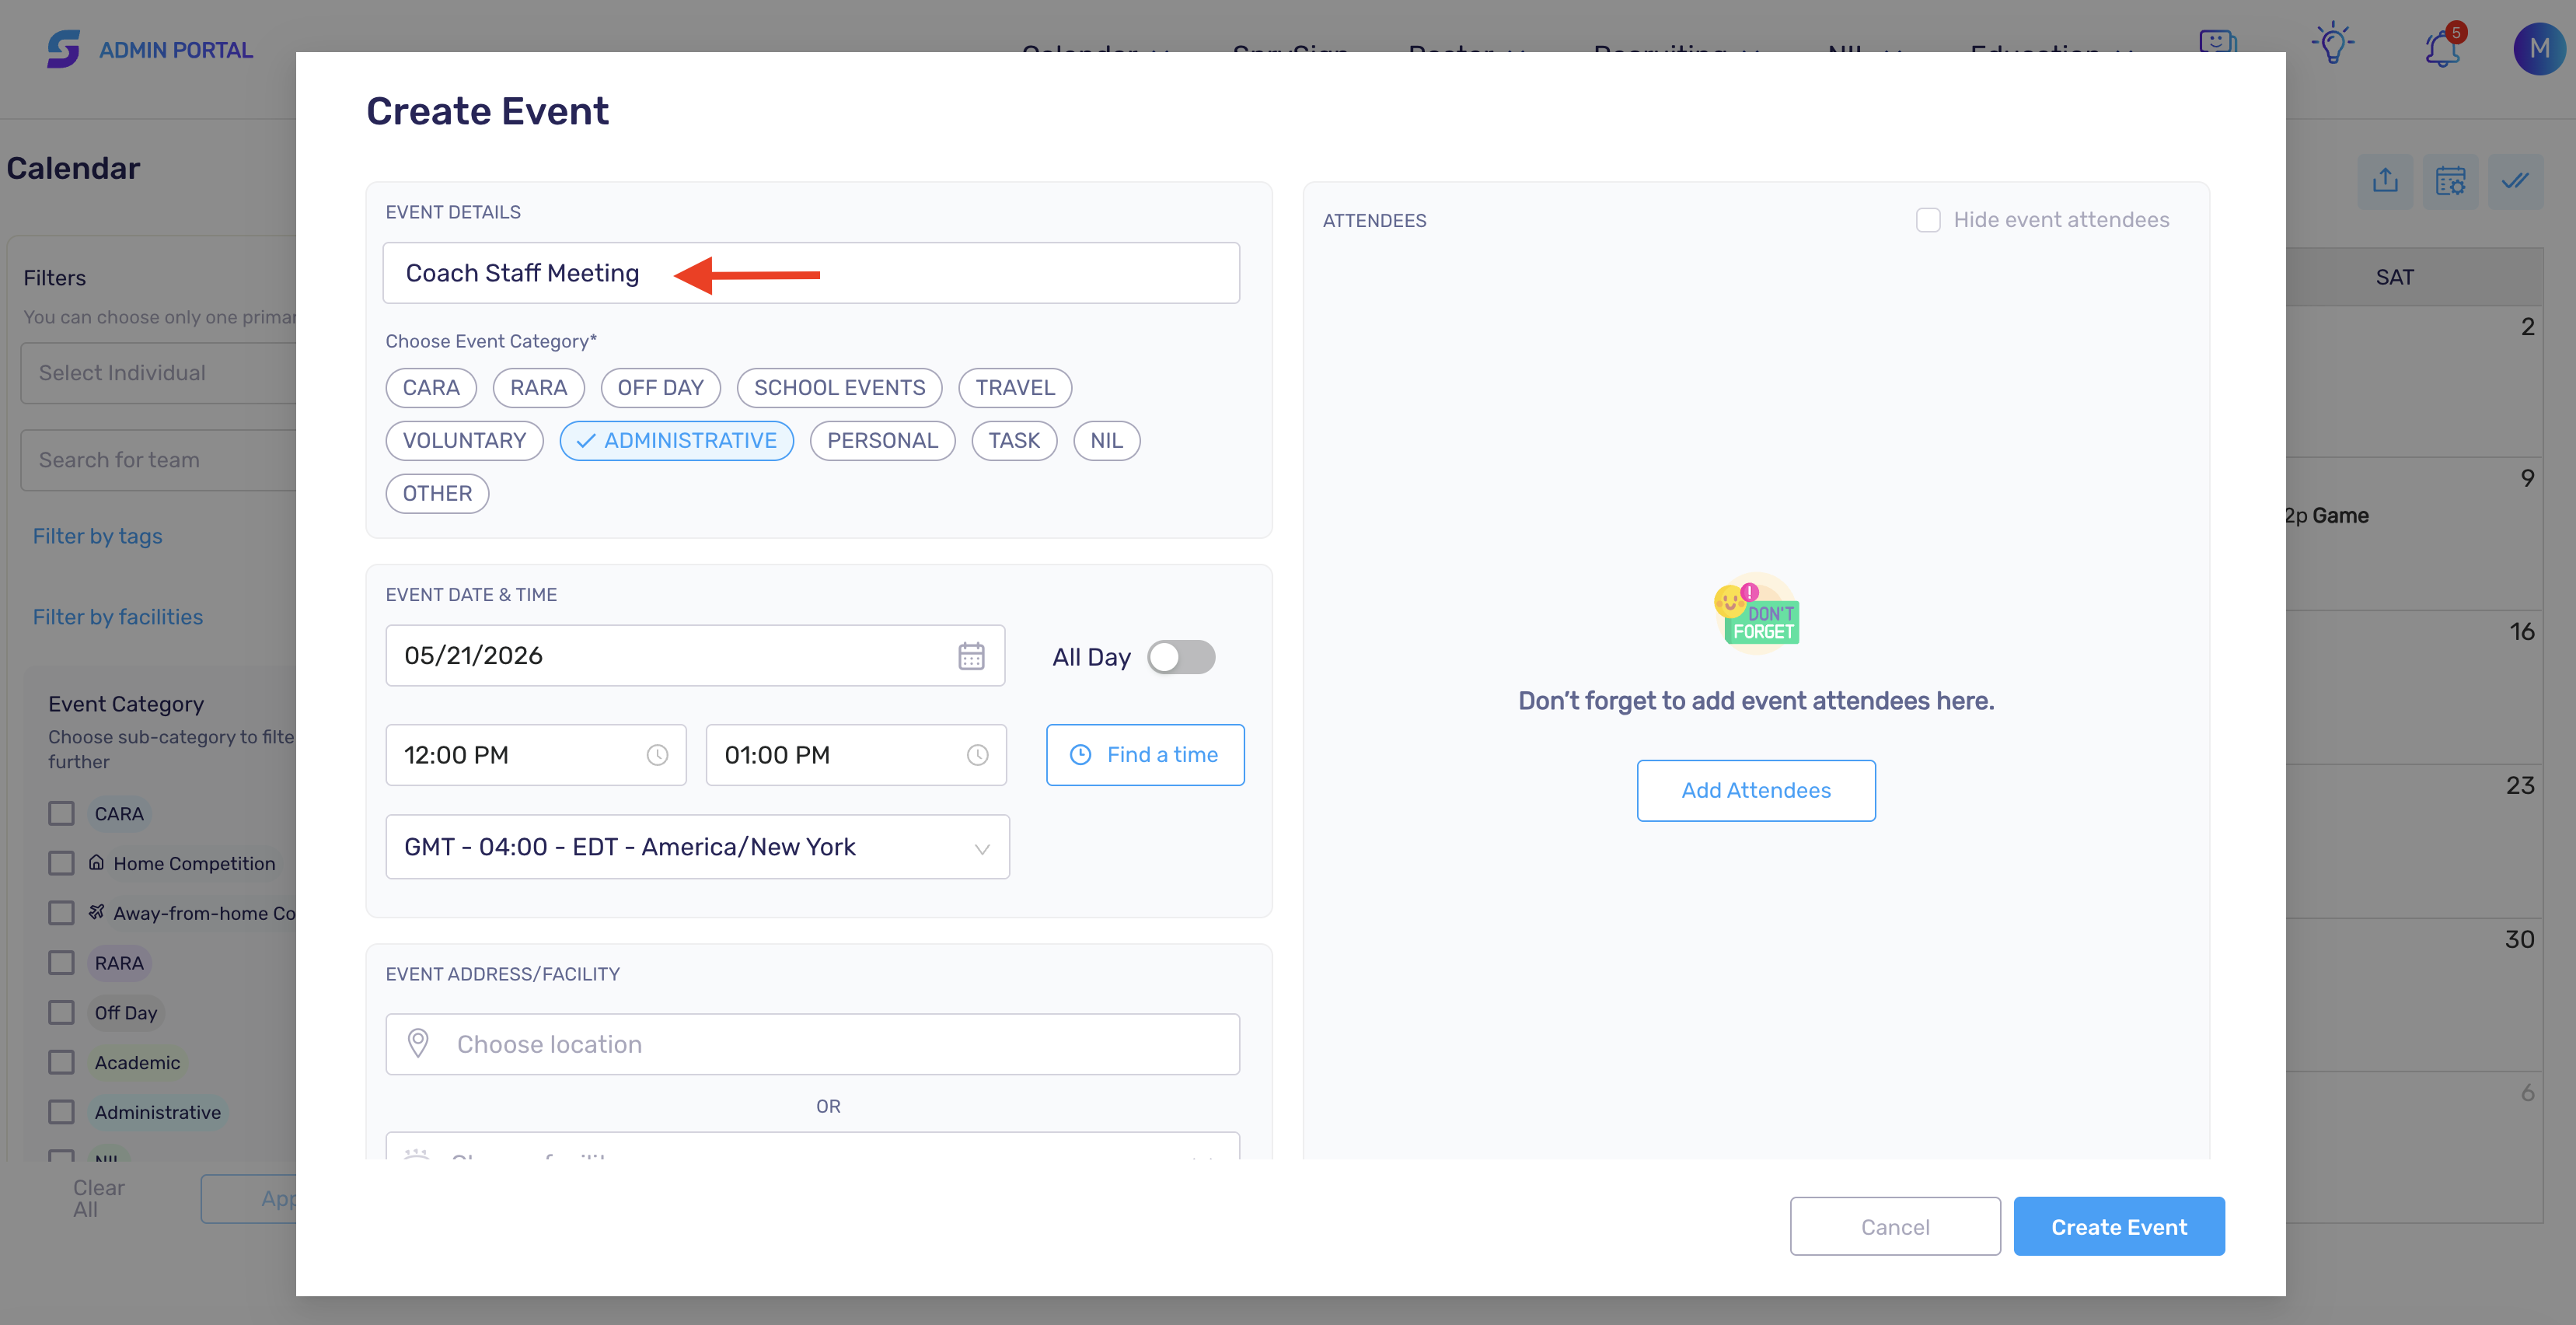Open the notifications bell icon
2576x1325 pixels.
click(x=2443, y=47)
